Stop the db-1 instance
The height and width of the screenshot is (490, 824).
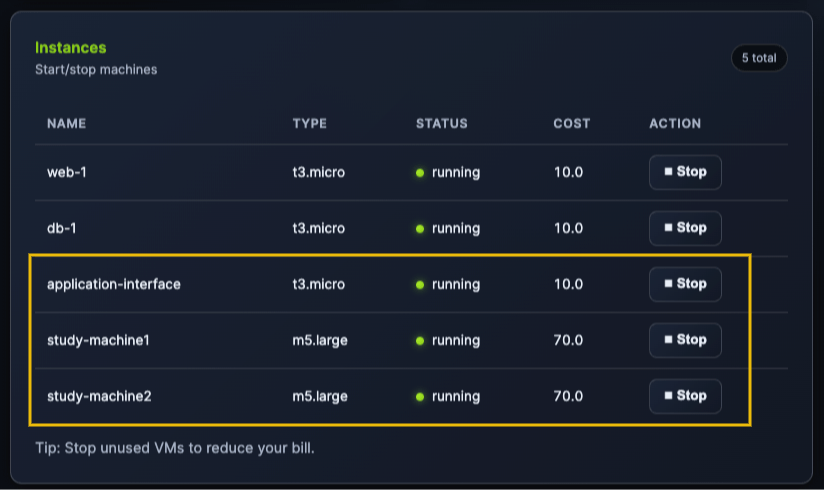tap(685, 228)
